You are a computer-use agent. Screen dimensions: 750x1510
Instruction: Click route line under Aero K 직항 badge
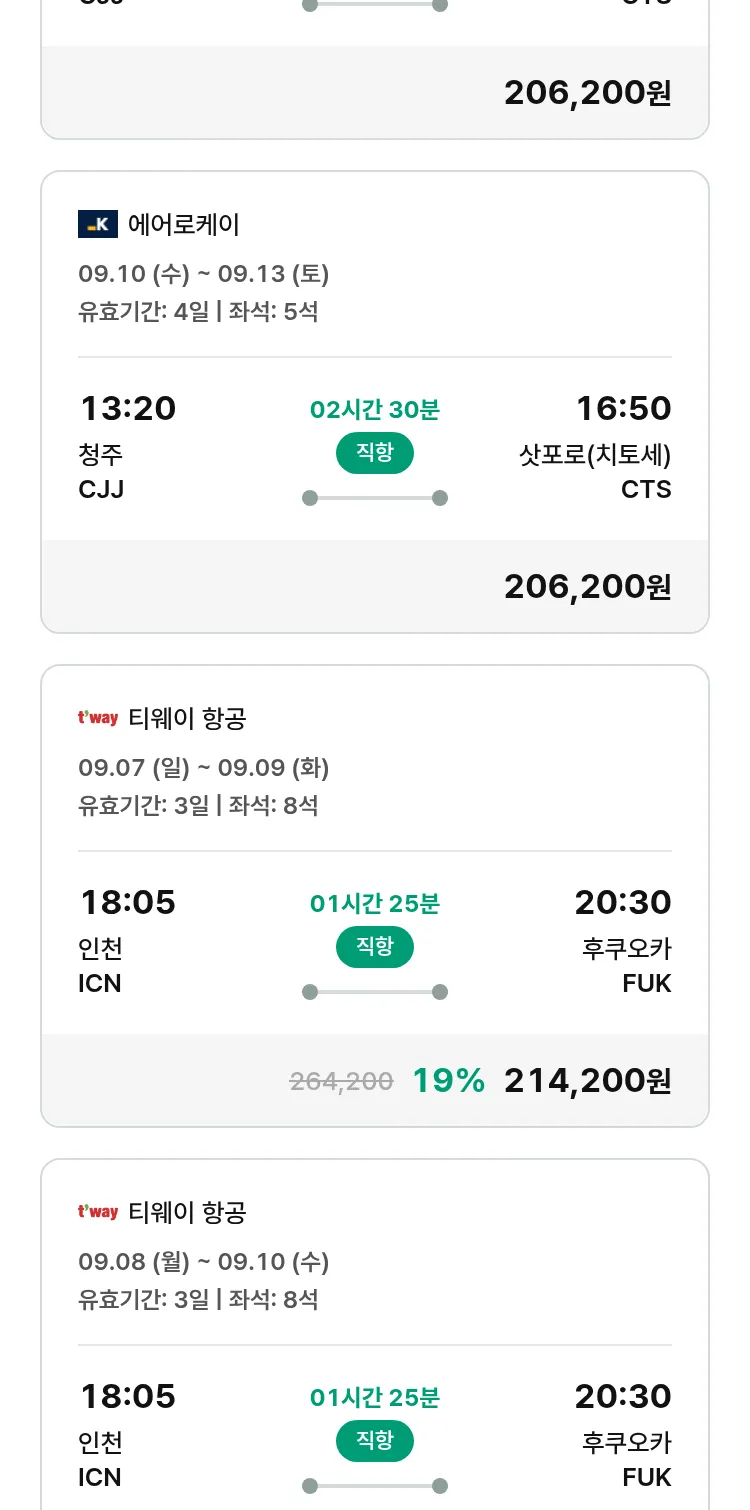[x=375, y=498]
